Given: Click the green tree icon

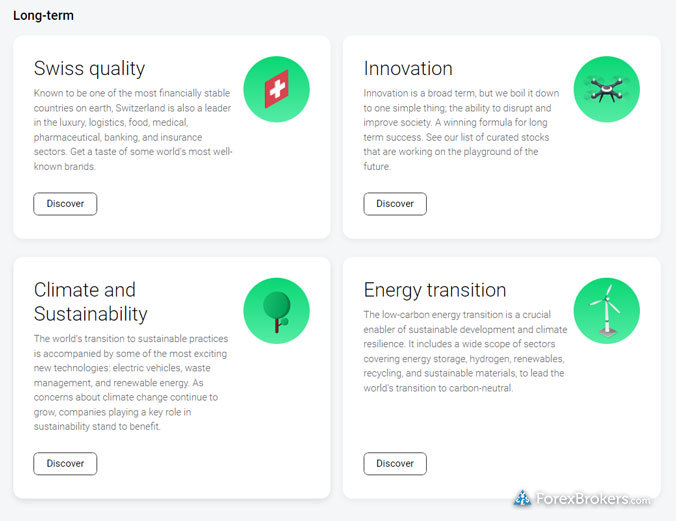Looking at the screenshot, I should click(276, 311).
